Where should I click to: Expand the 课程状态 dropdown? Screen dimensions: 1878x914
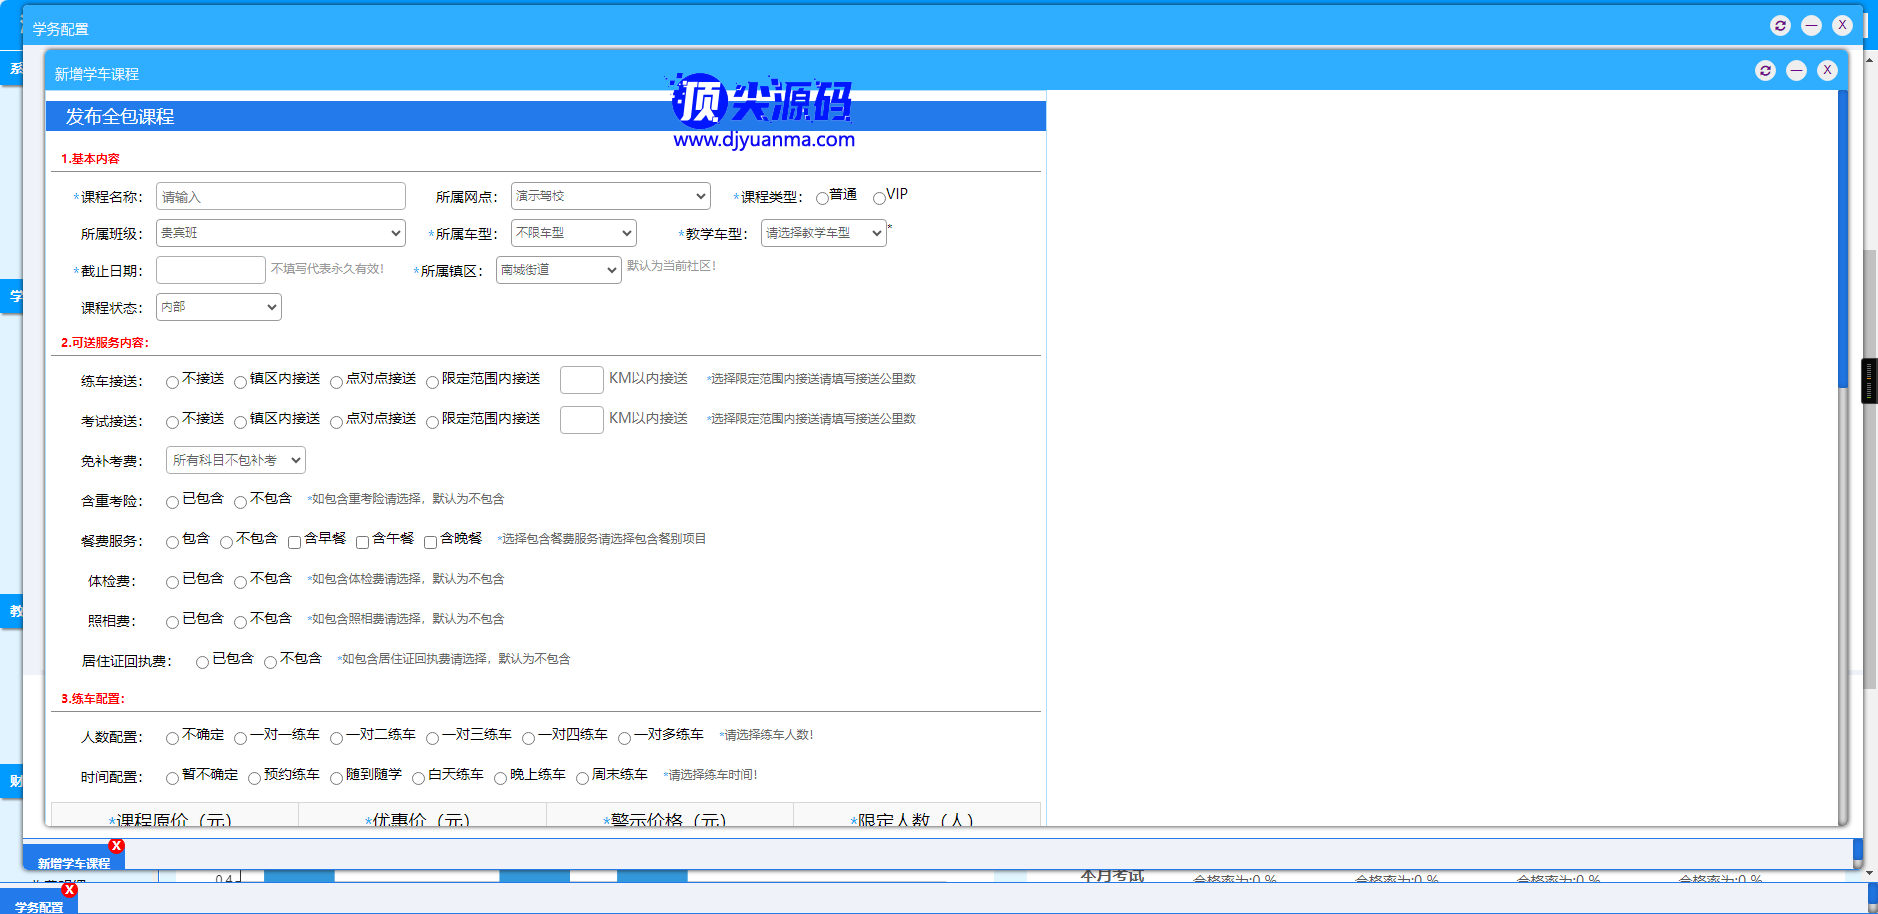pyautogui.click(x=218, y=307)
